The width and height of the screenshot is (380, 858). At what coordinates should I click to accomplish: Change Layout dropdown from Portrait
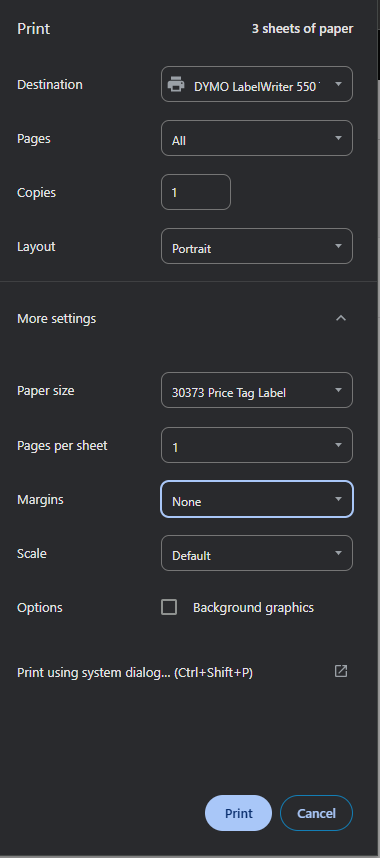[x=257, y=246]
